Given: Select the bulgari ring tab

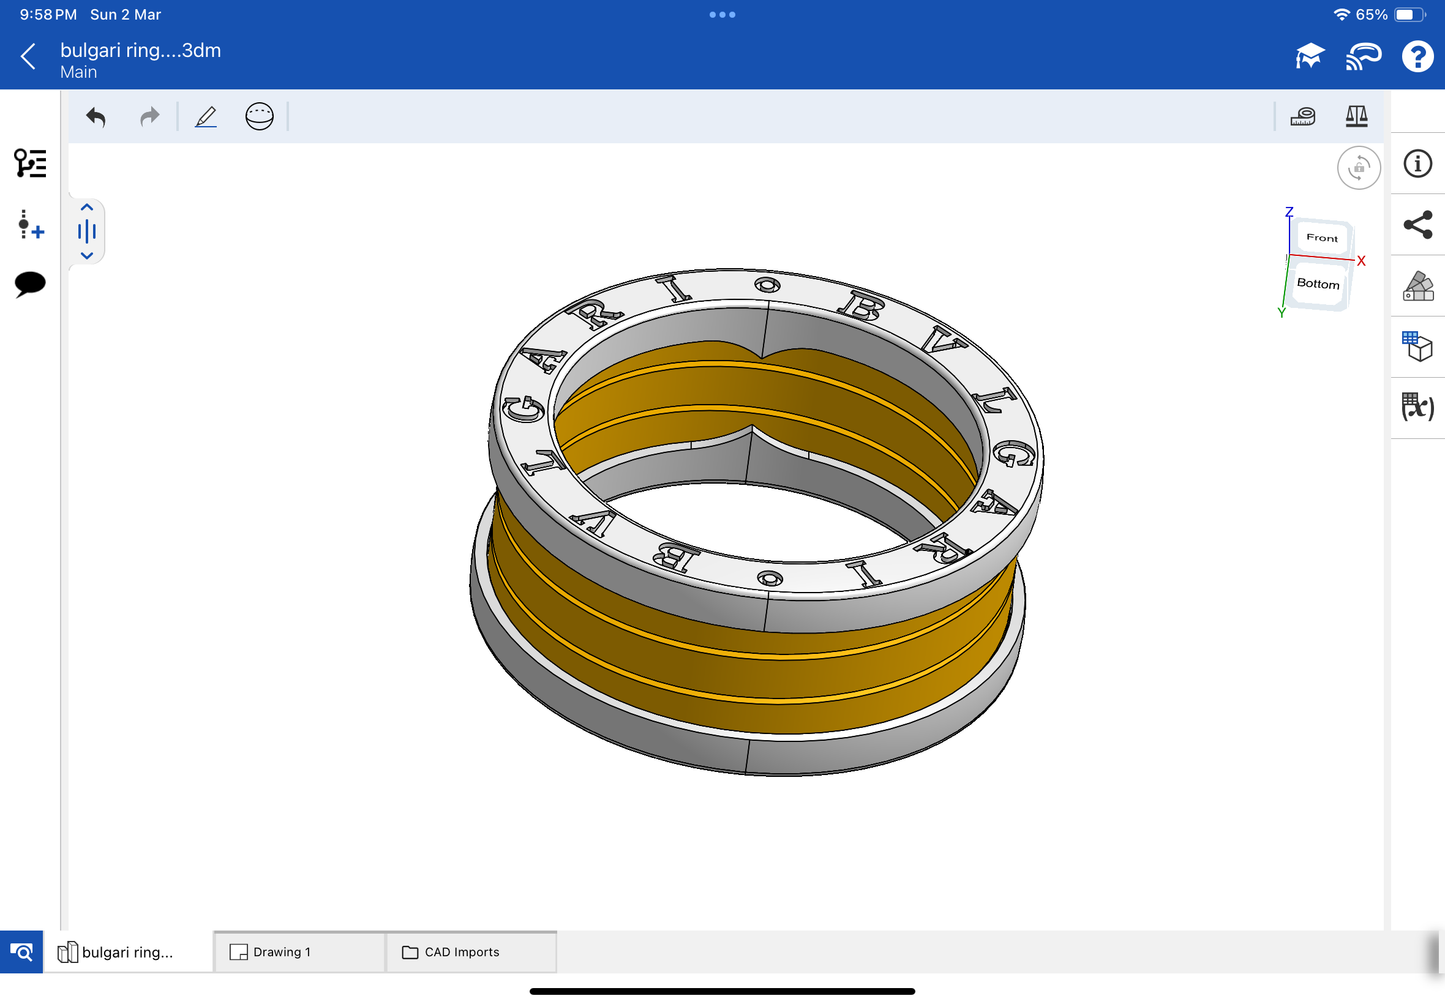Looking at the screenshot, I should click(127, 952).
